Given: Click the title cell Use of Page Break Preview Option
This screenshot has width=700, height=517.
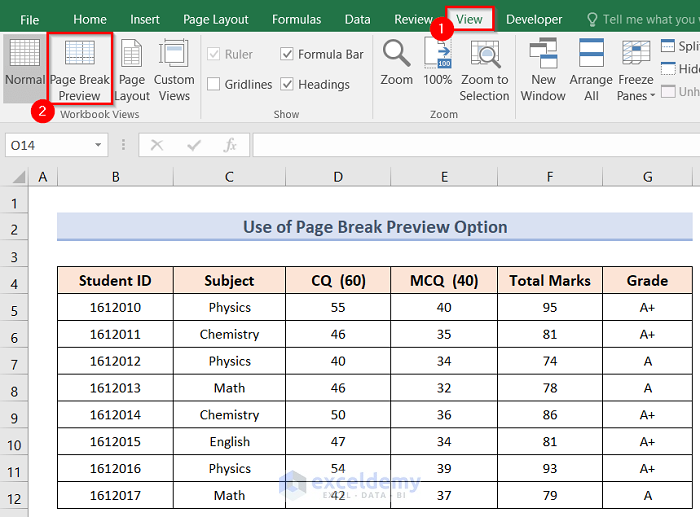Looking at the screenshot, I should point(375,227).
